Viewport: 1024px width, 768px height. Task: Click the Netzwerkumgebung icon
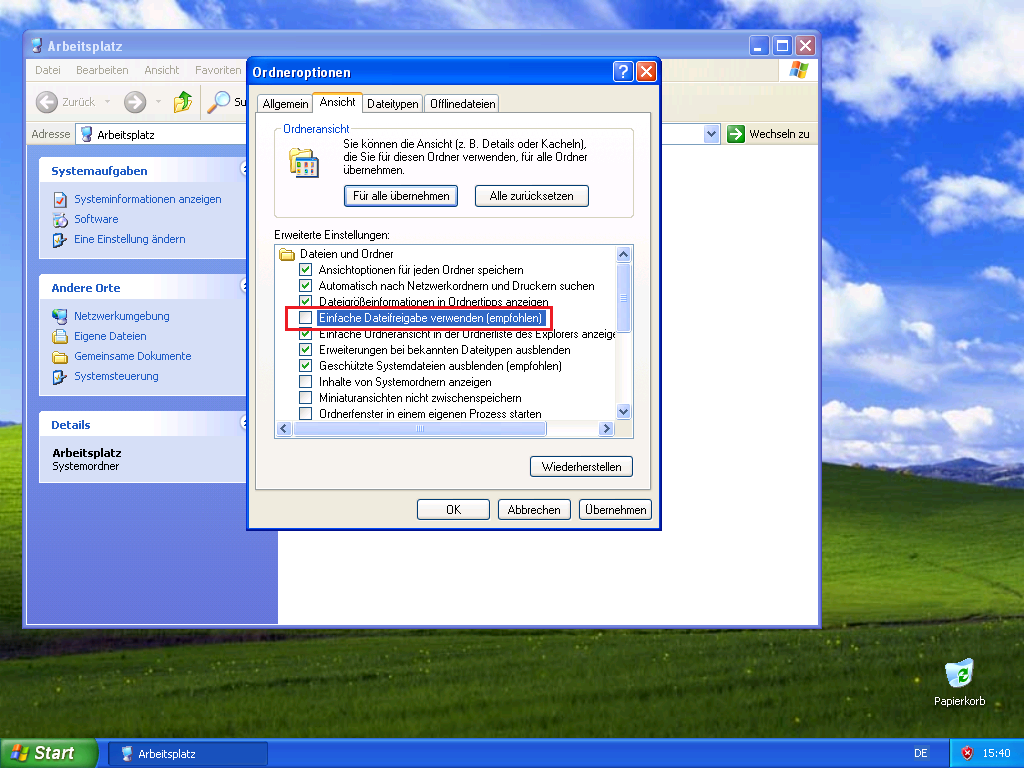tap(60, 316)
